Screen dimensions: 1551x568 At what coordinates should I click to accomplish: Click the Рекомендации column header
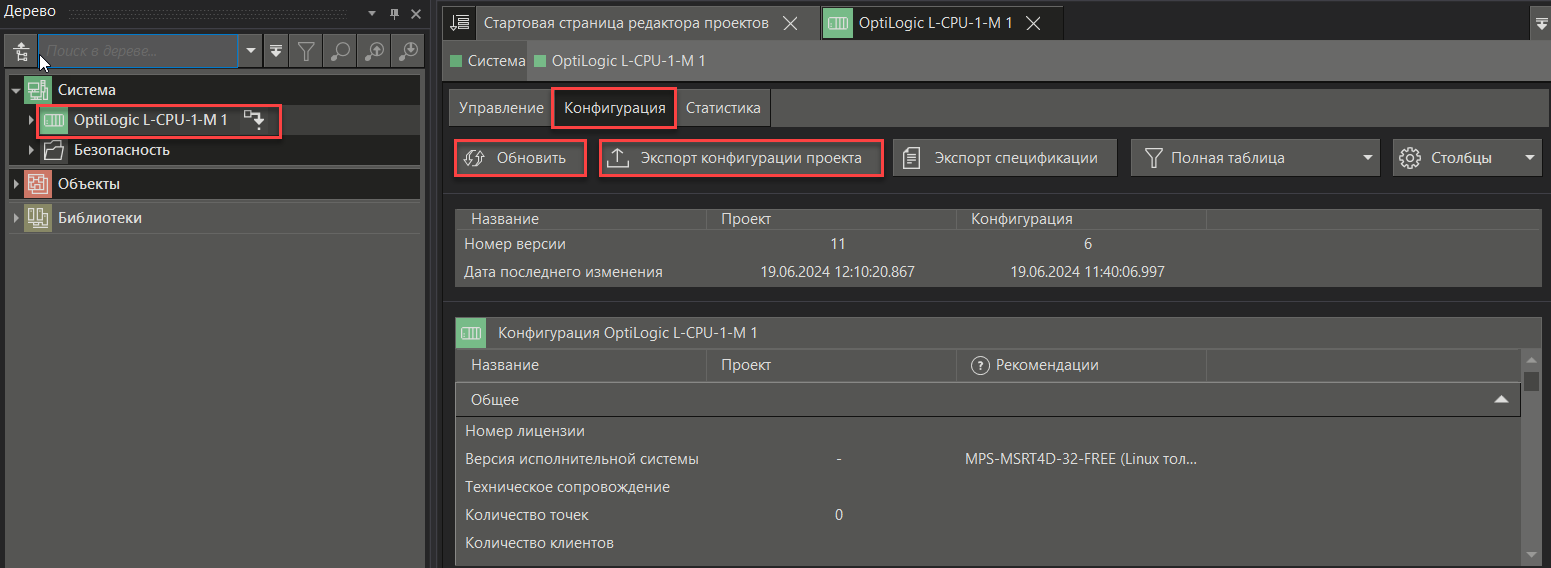pyautogui.click(x=1081, y=365)
